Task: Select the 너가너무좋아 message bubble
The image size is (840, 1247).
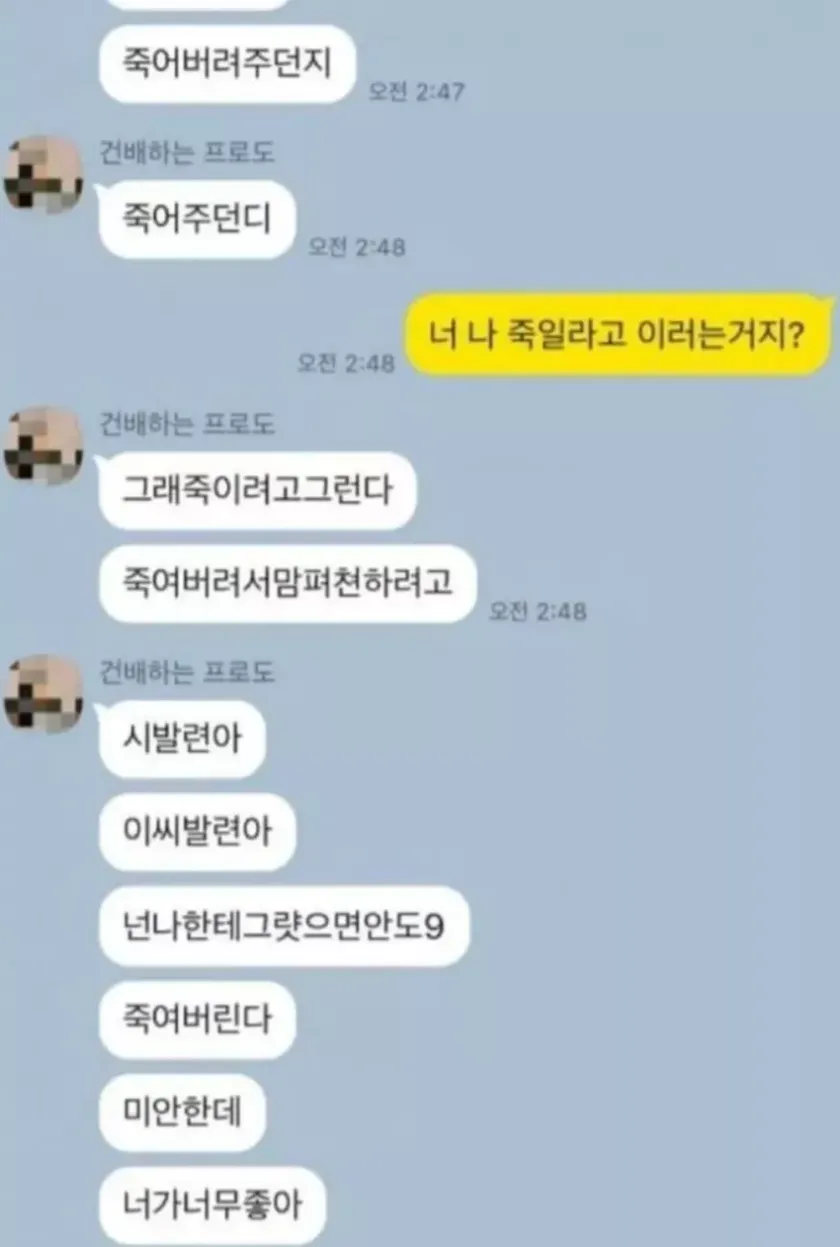Action: [213, 1206]
